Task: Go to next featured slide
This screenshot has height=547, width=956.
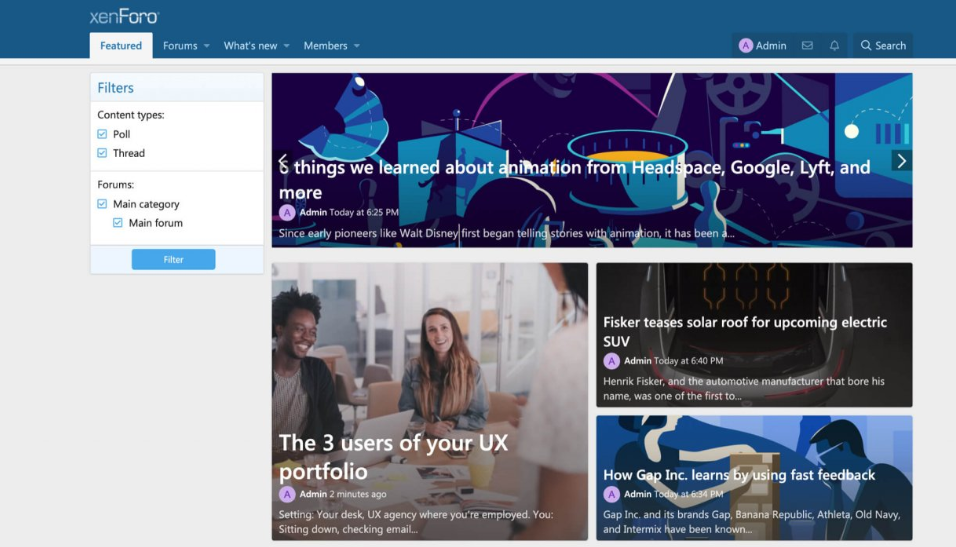Action: 902,161
